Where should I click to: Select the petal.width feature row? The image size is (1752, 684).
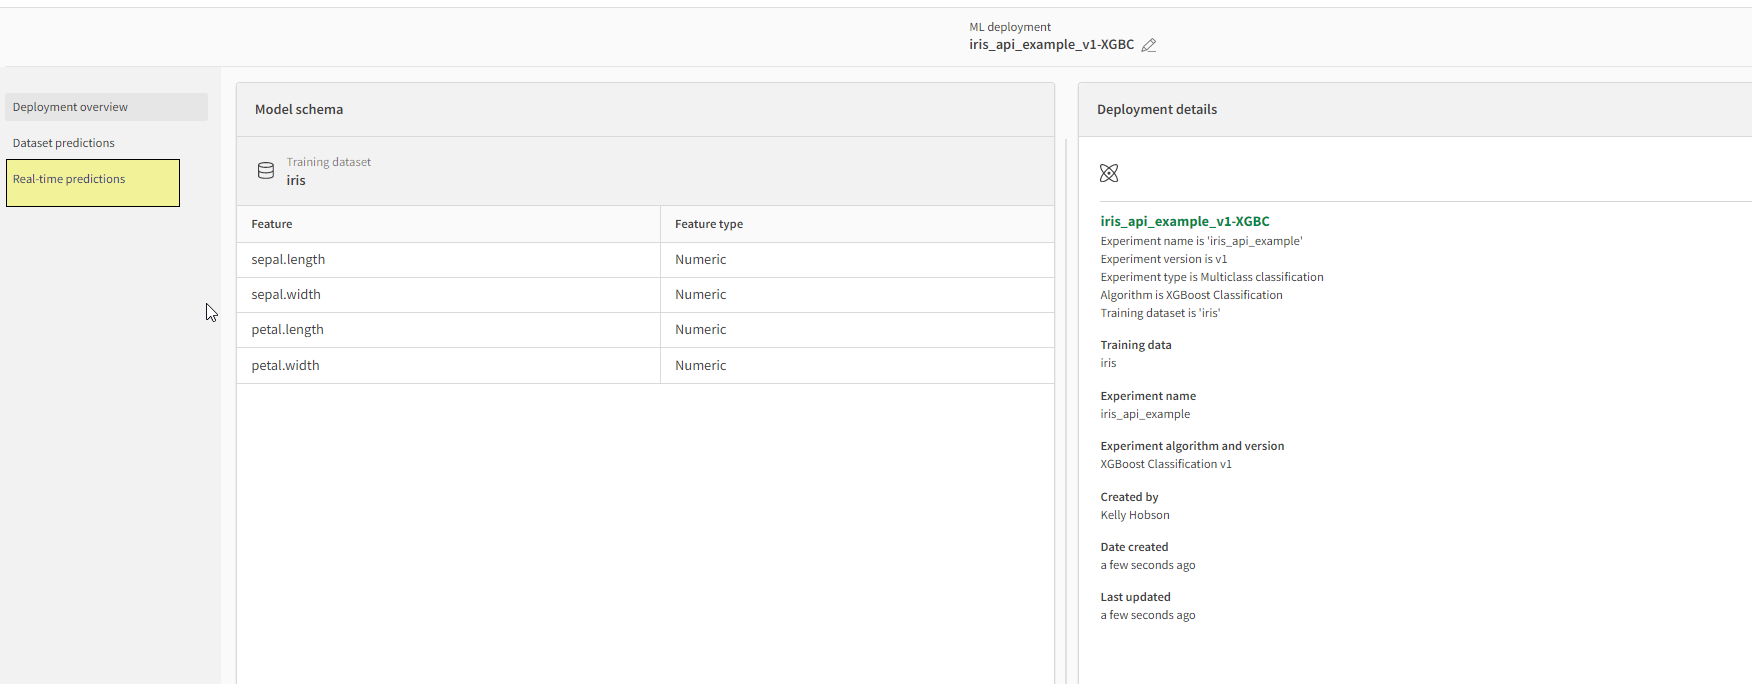pyautogui.click(x=285, y=365)
